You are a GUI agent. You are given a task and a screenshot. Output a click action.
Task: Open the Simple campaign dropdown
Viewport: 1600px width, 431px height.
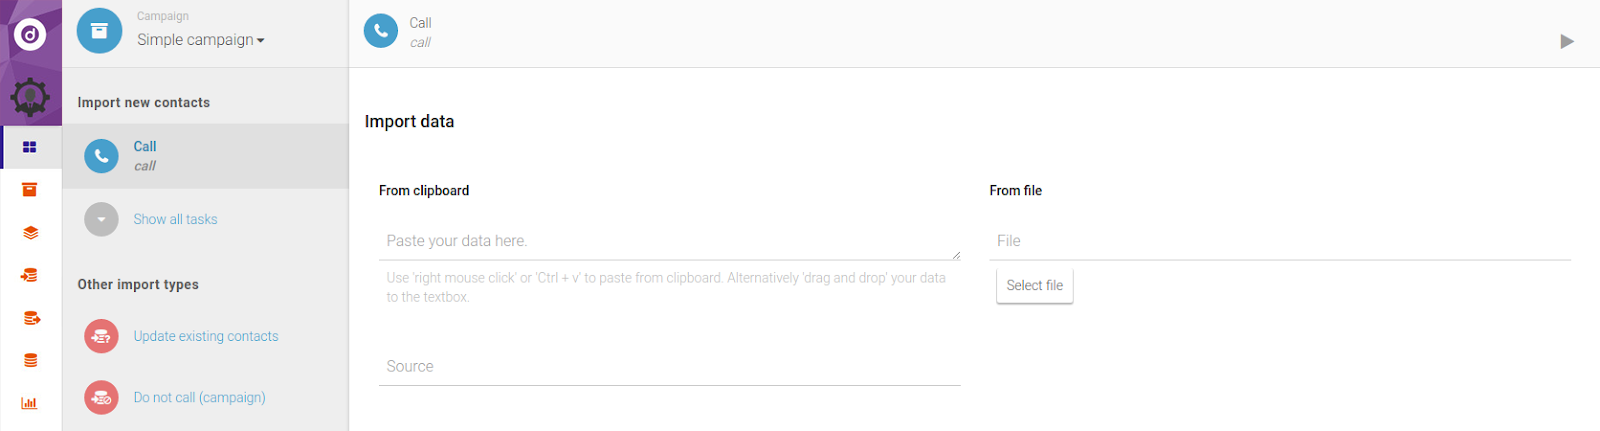[200, 40]
